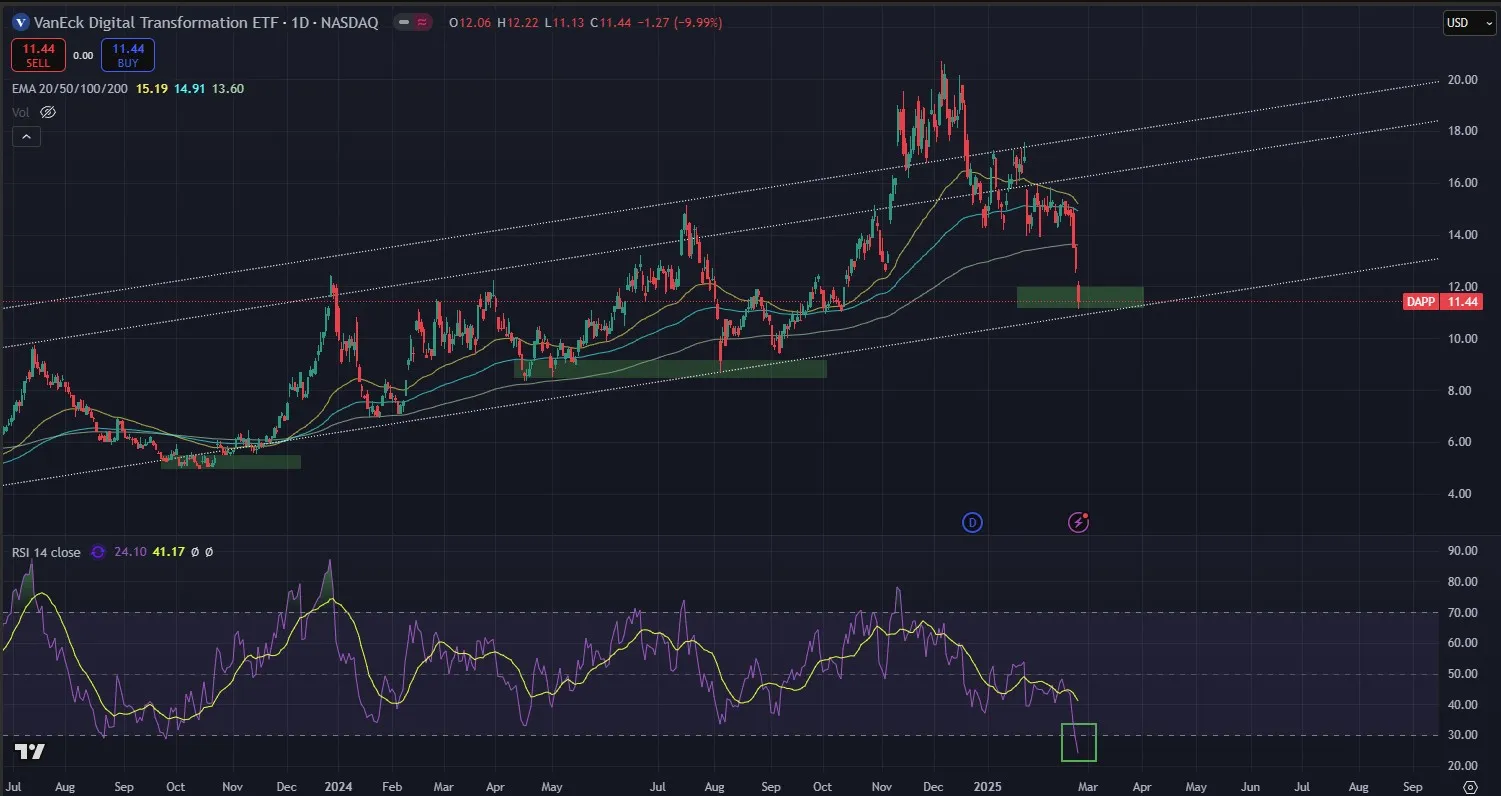The height and width of the screenshot is (796, 1501).
Task: Click the RSI indicator refresh icon
Action: click(x=98, y=552)
